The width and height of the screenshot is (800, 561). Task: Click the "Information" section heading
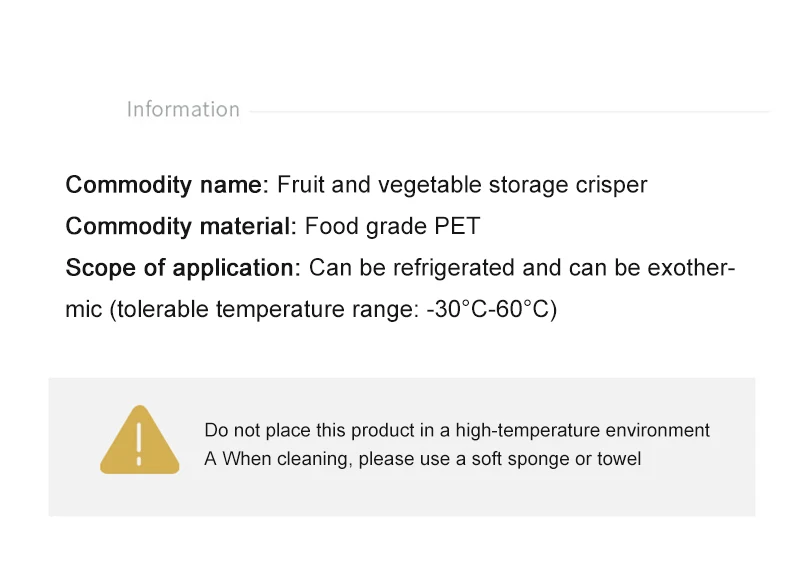[183, 110]
